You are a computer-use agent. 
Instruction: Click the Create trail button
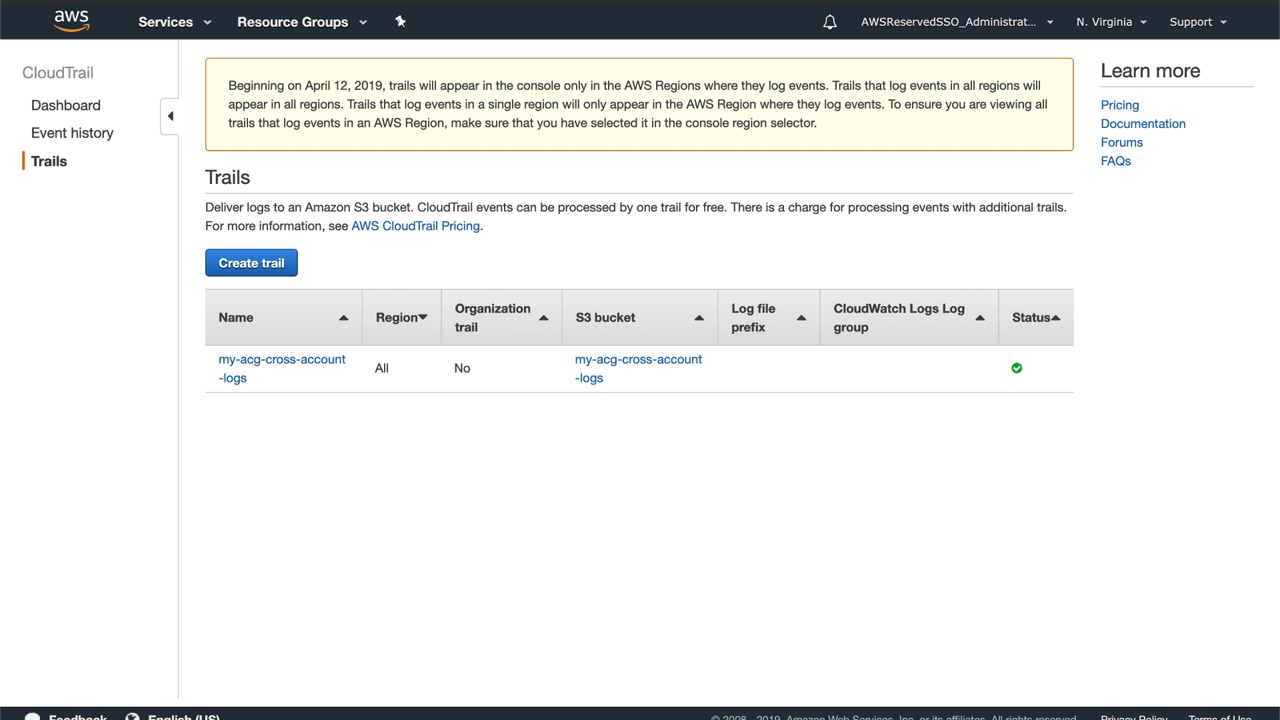251,263
